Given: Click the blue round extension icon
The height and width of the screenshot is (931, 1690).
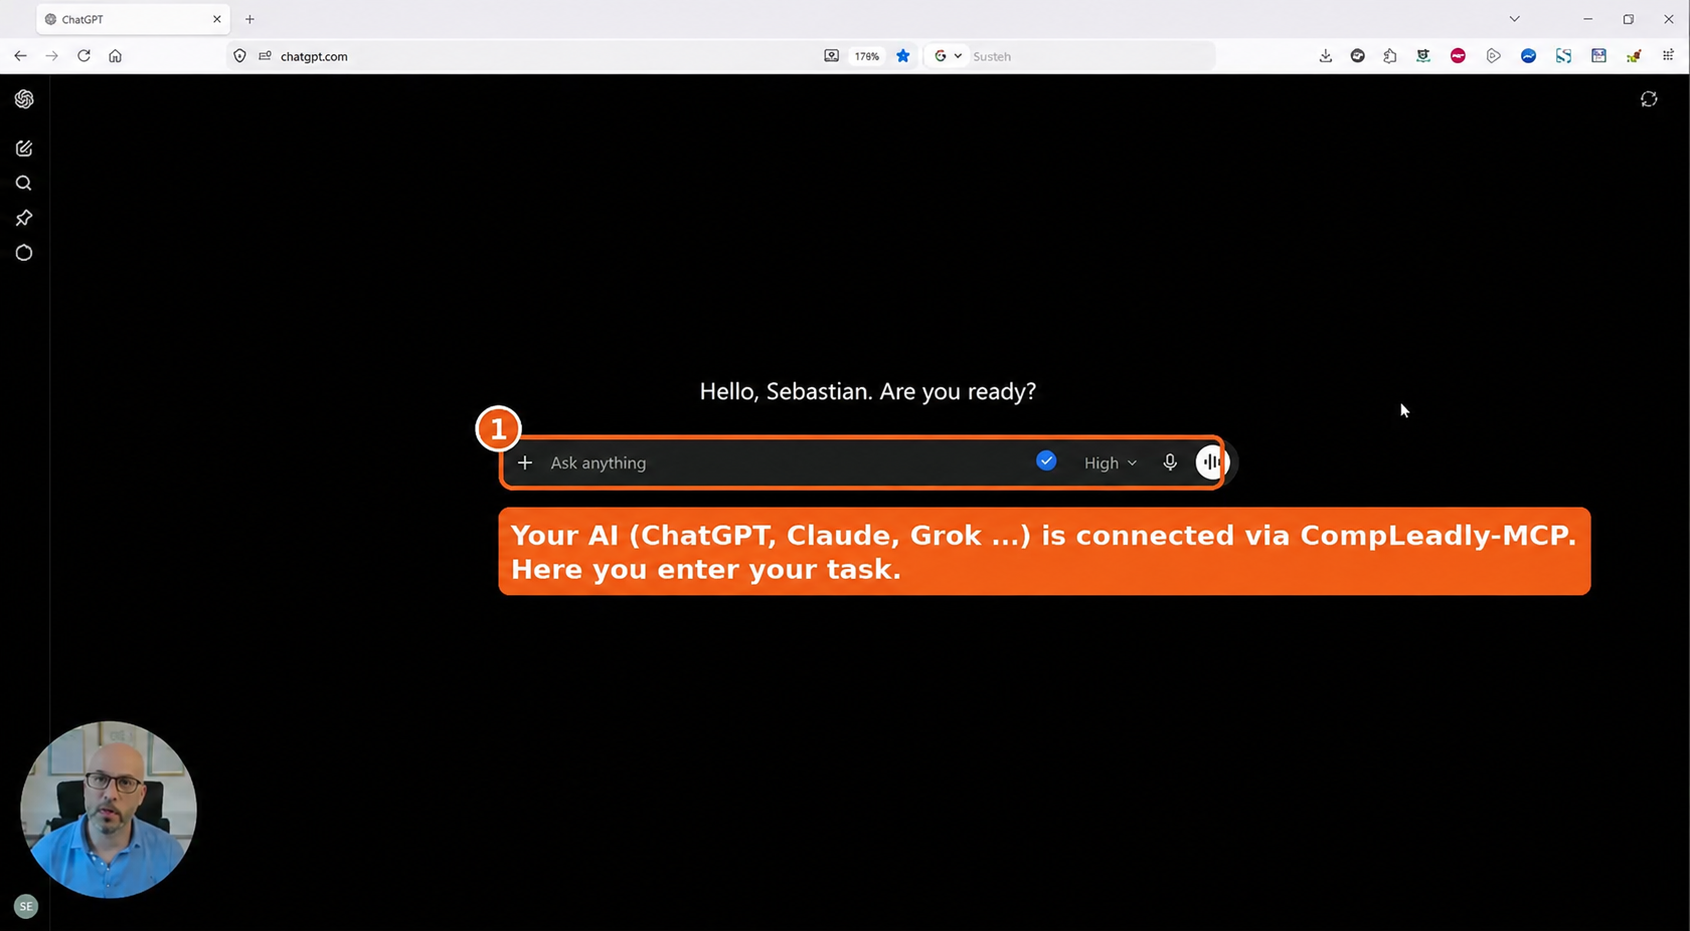Looking at the screenshot, I should (1529, 56).
